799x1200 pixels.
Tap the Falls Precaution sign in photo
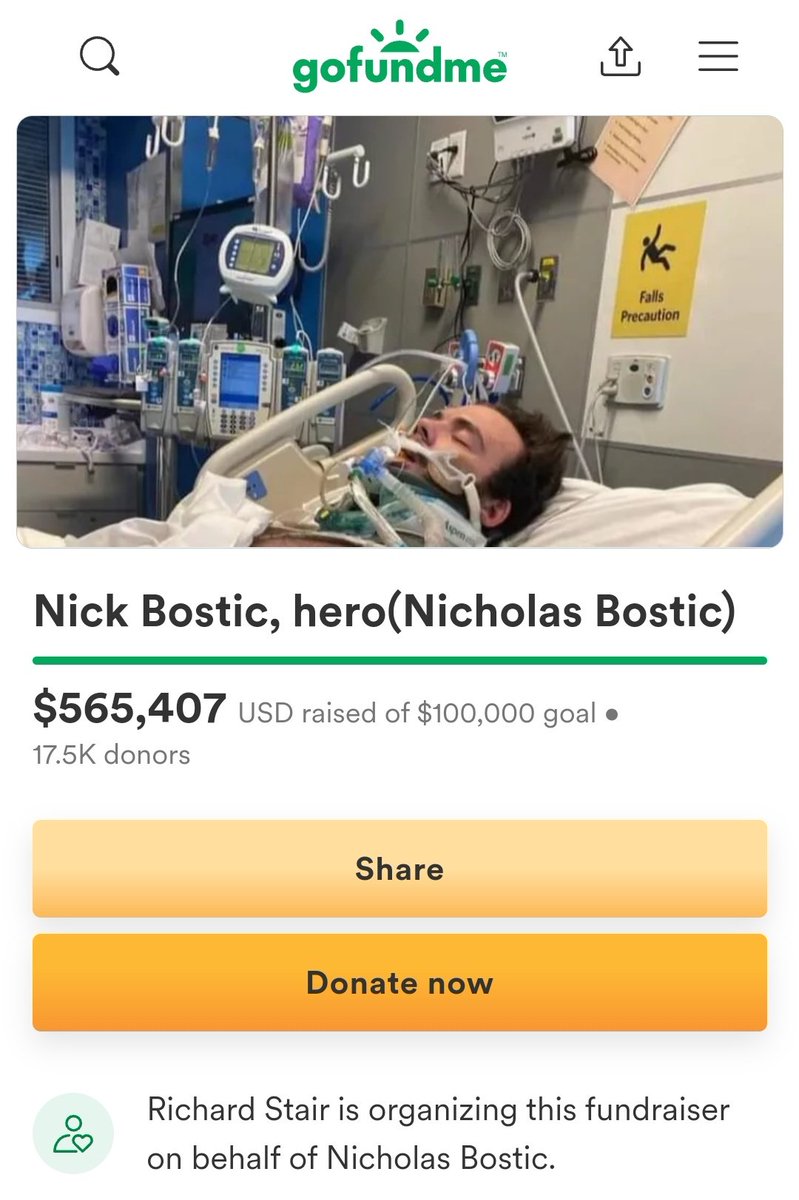657,269
